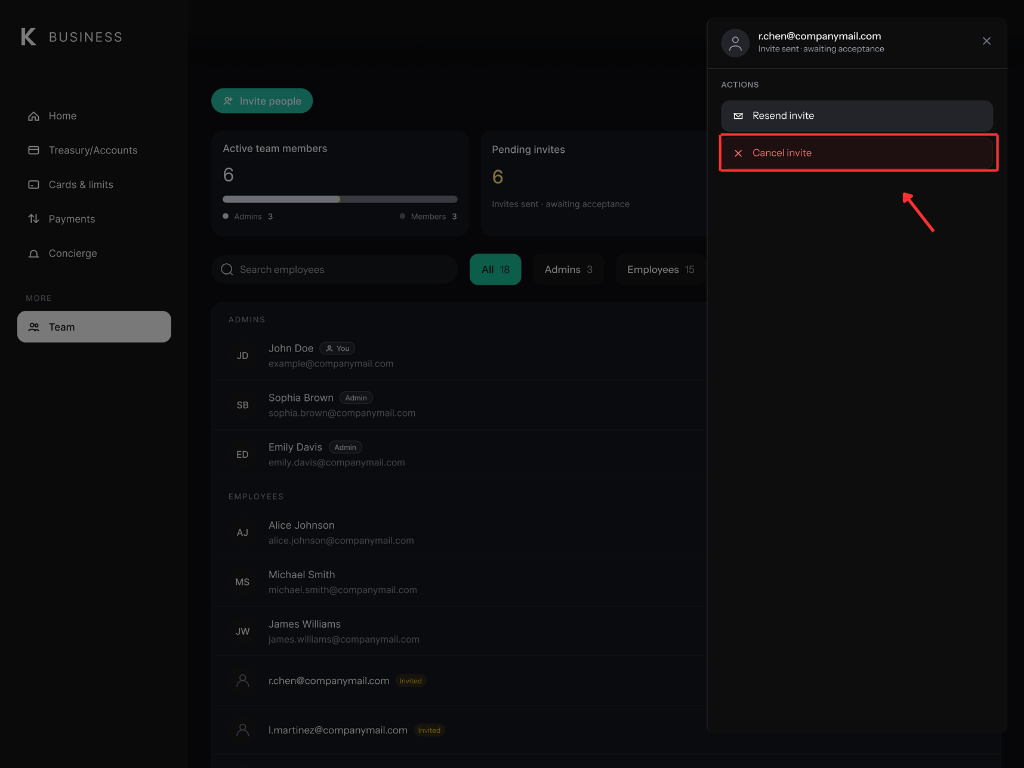
Task: Close the r.chen invite side panel
Action: (986, 41)
